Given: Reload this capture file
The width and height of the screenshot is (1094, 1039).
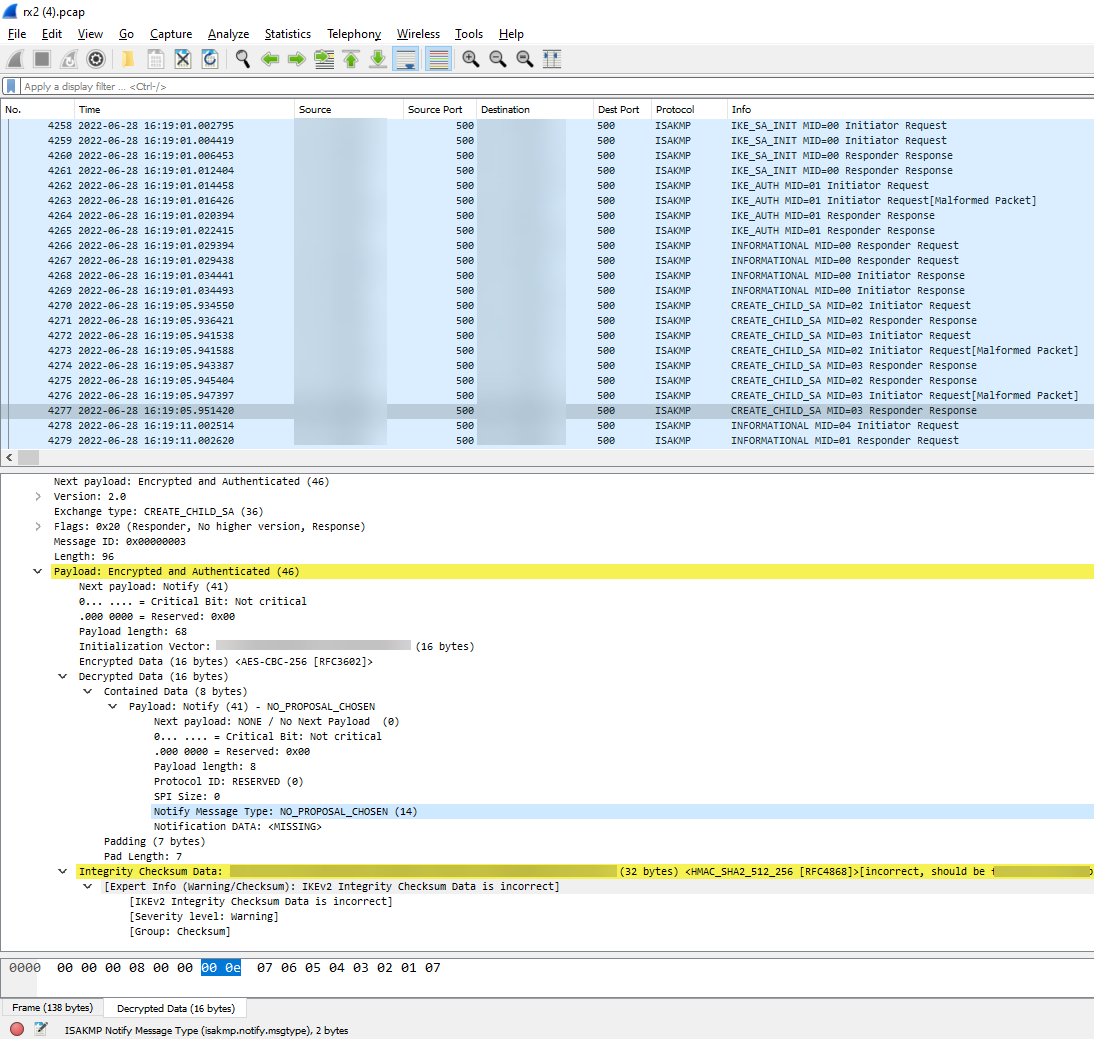Looking at the screenshot, I should click(210, 59).
